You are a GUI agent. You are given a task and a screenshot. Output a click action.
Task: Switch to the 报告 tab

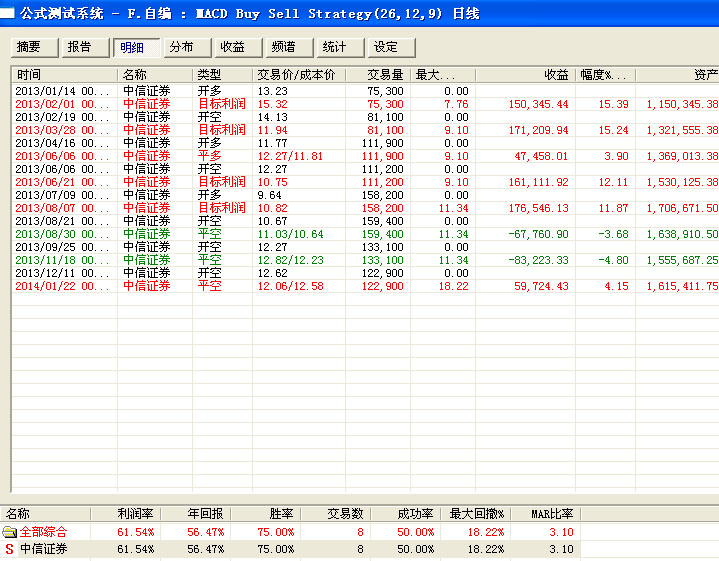(85, 47)
